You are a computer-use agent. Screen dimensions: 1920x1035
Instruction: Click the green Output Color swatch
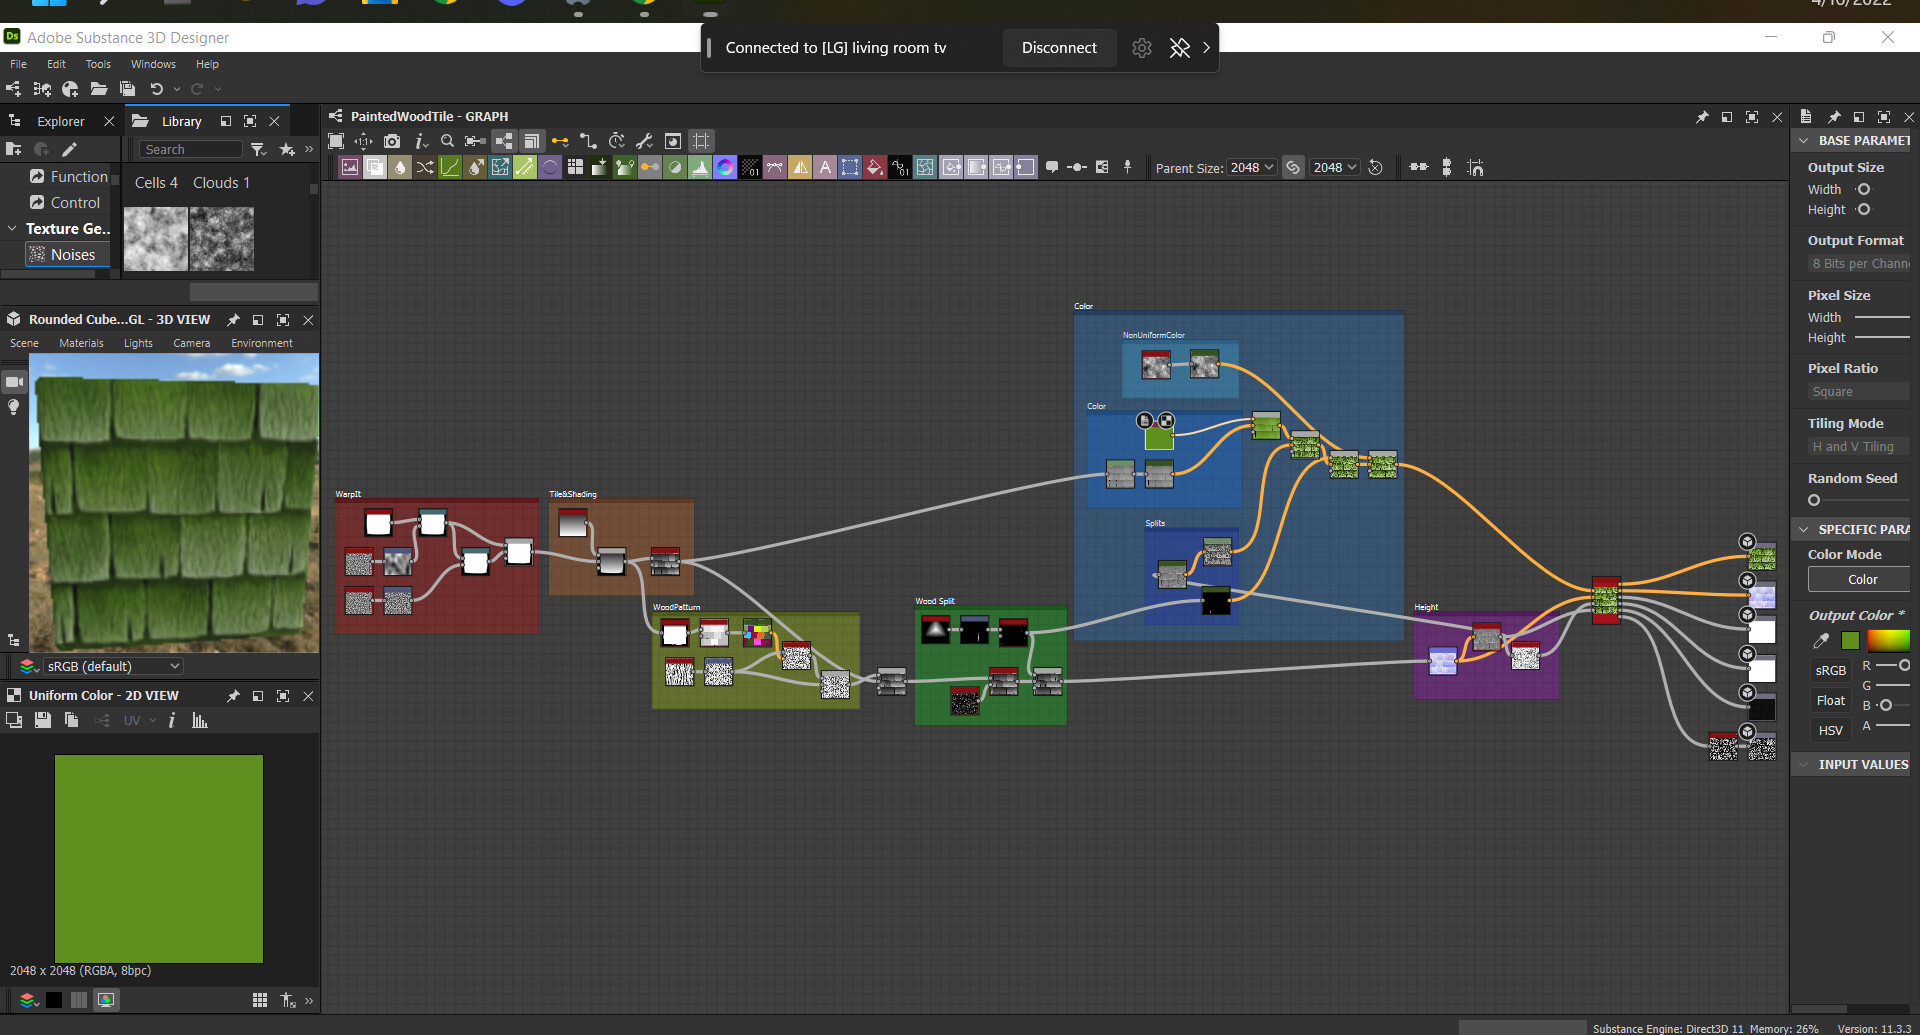pyautogui.click(x=1850, y=641)
